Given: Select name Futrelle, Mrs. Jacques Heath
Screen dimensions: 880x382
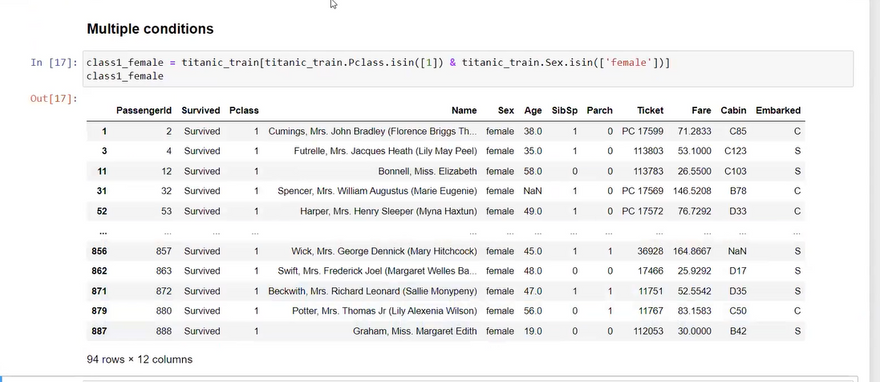Looking at the screenshot, I should point(386,151).
